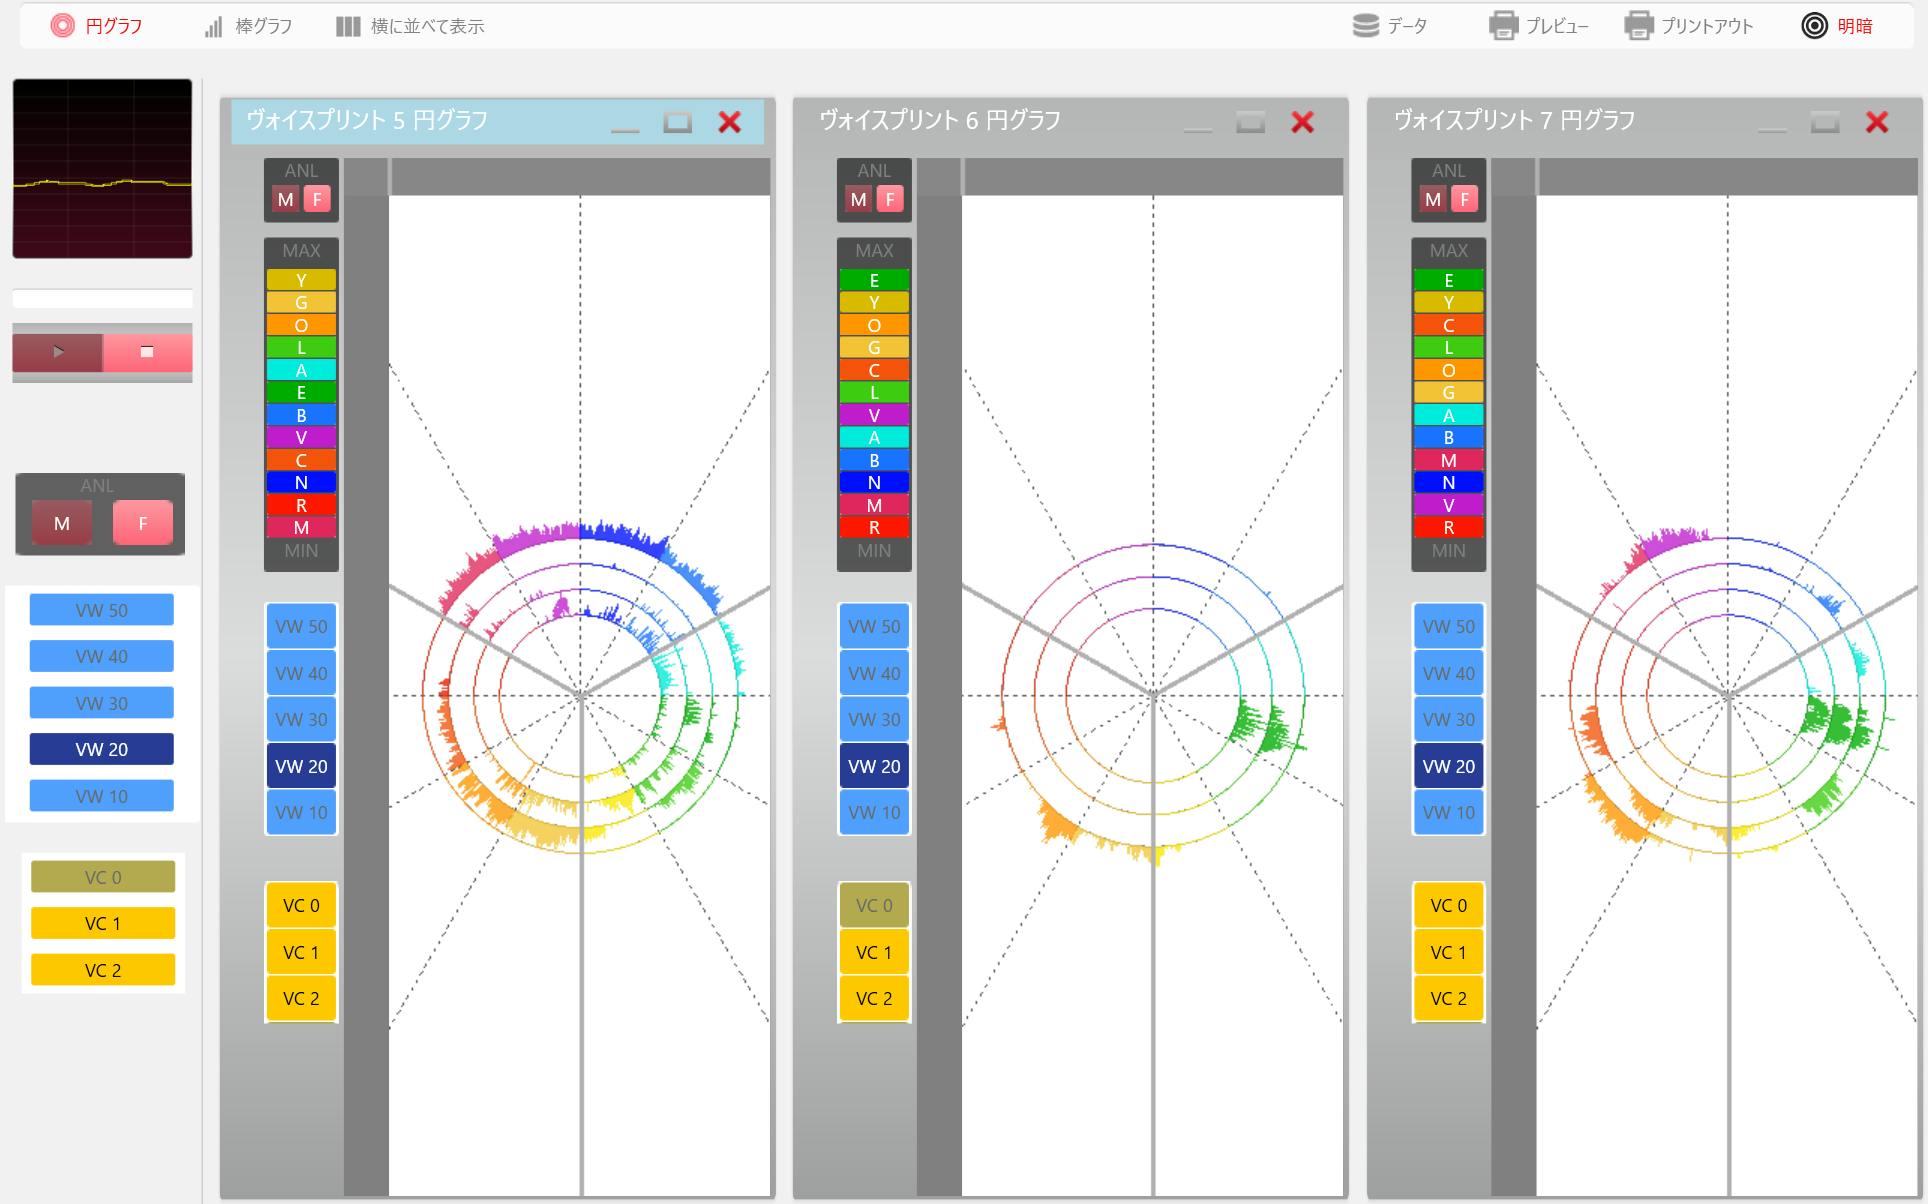The width and height of the screenshot is (1928, 1204).
Task: Select VW 30 in ヴォイスプリント 5
Action: pos(301,720)
